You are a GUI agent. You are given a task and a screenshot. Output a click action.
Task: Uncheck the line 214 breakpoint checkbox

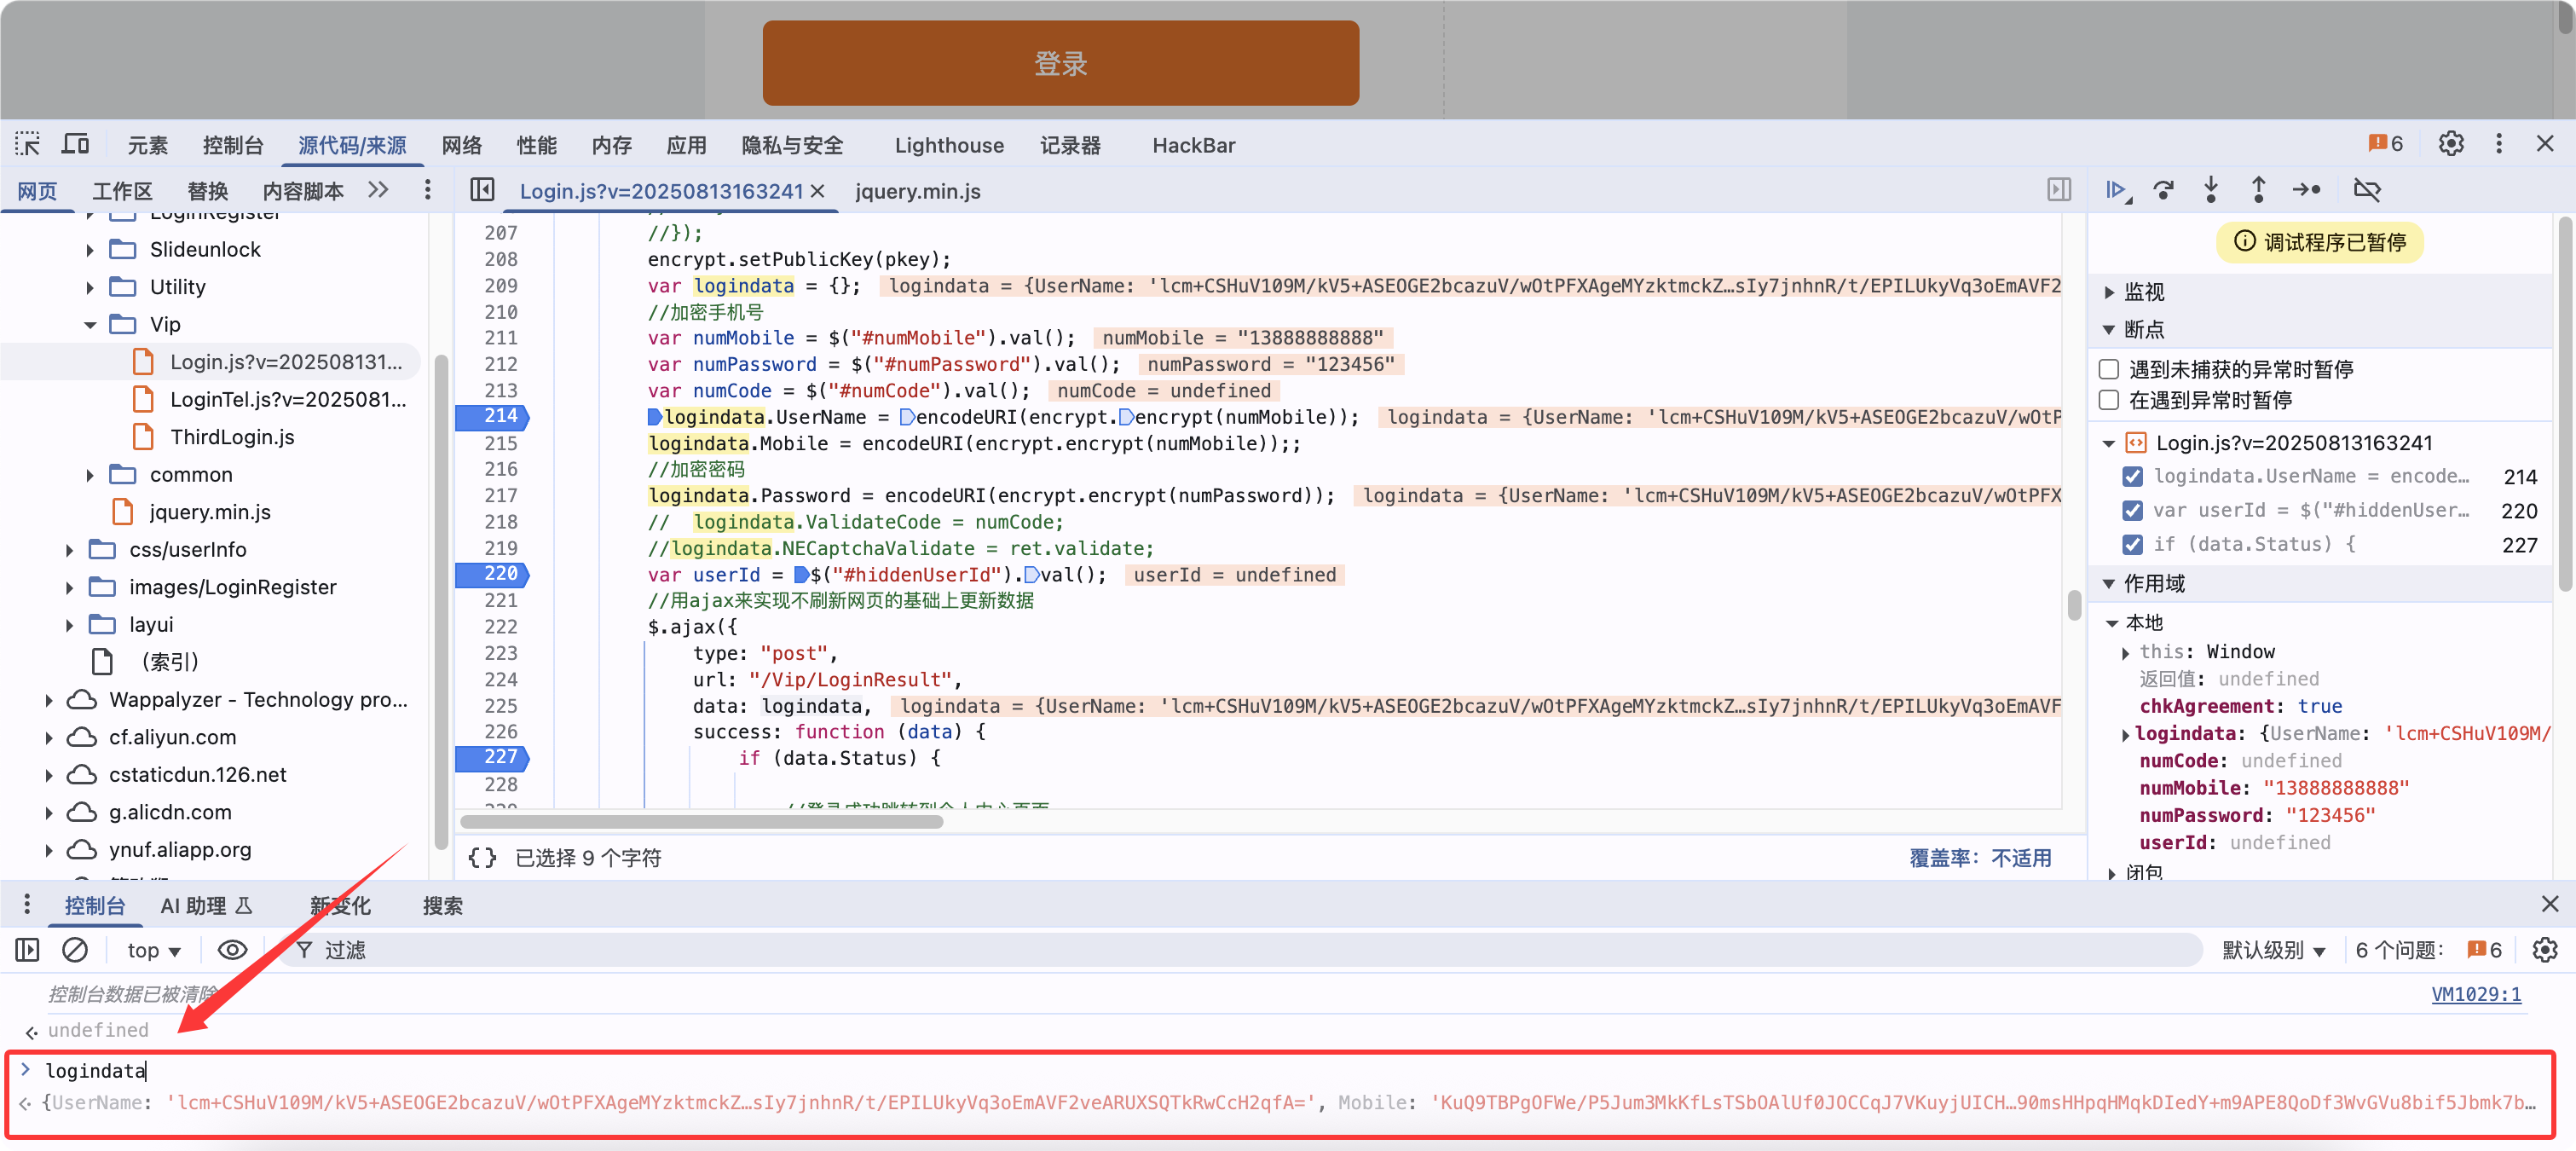coord(2132,476)
